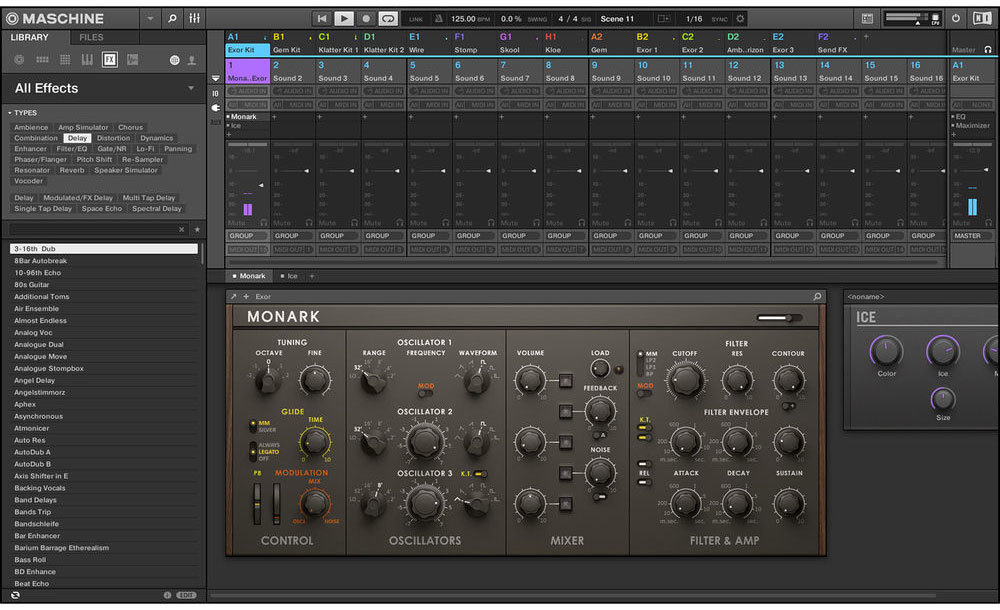Click the audio engine power icon
Image resolution: width=1000 pixels, height=610 pixels.
click(955, 18)
